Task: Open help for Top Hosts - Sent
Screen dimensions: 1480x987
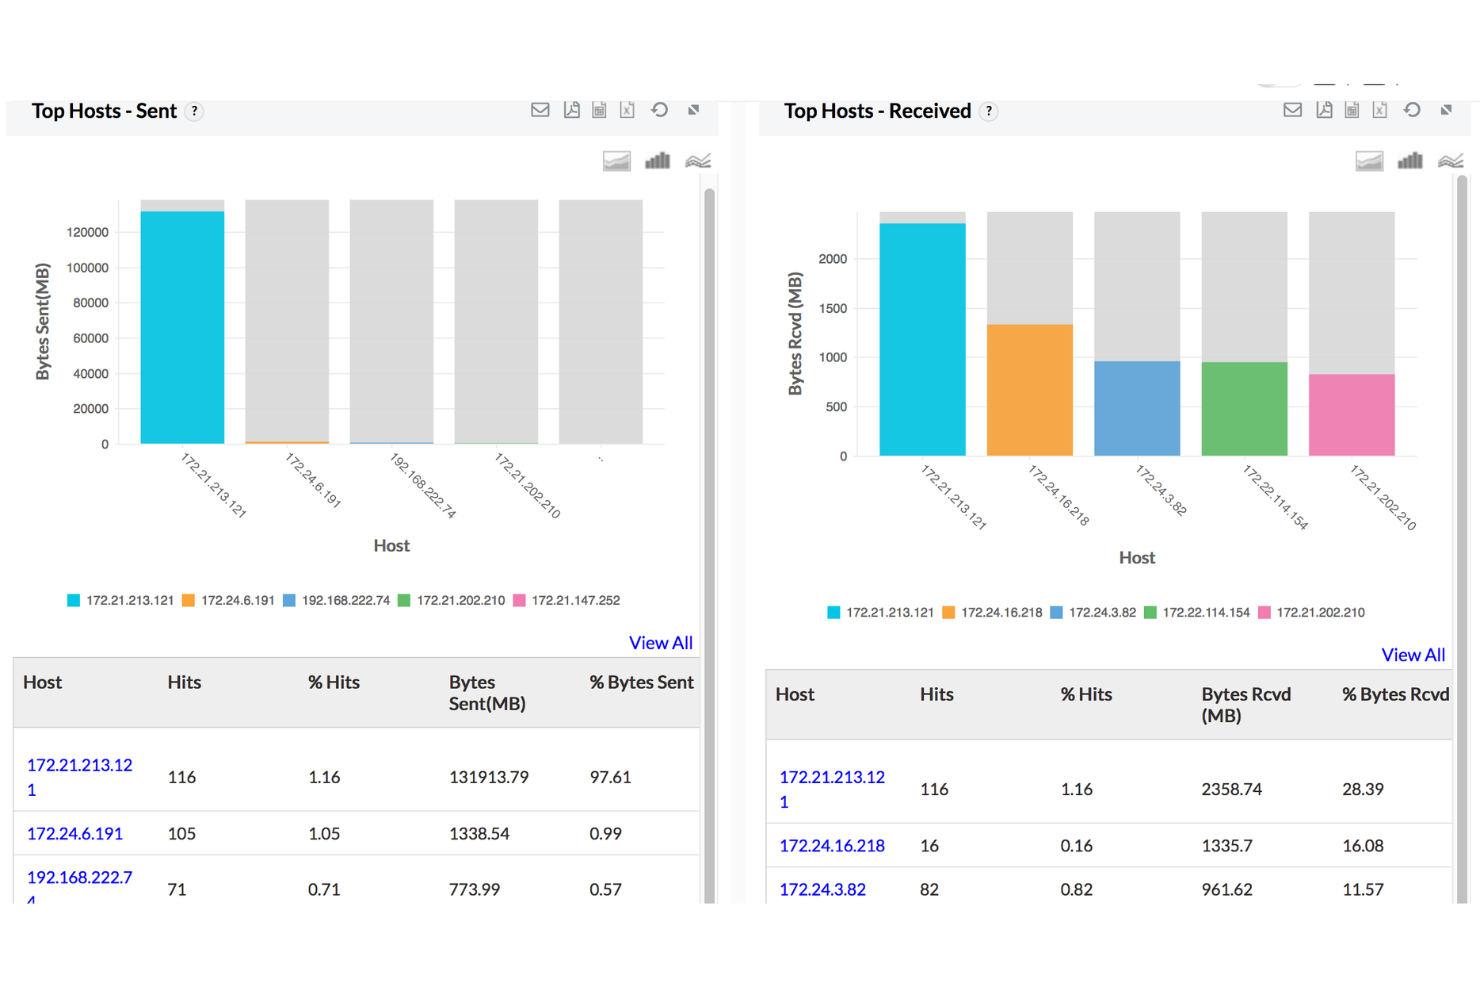Action: 195,111
